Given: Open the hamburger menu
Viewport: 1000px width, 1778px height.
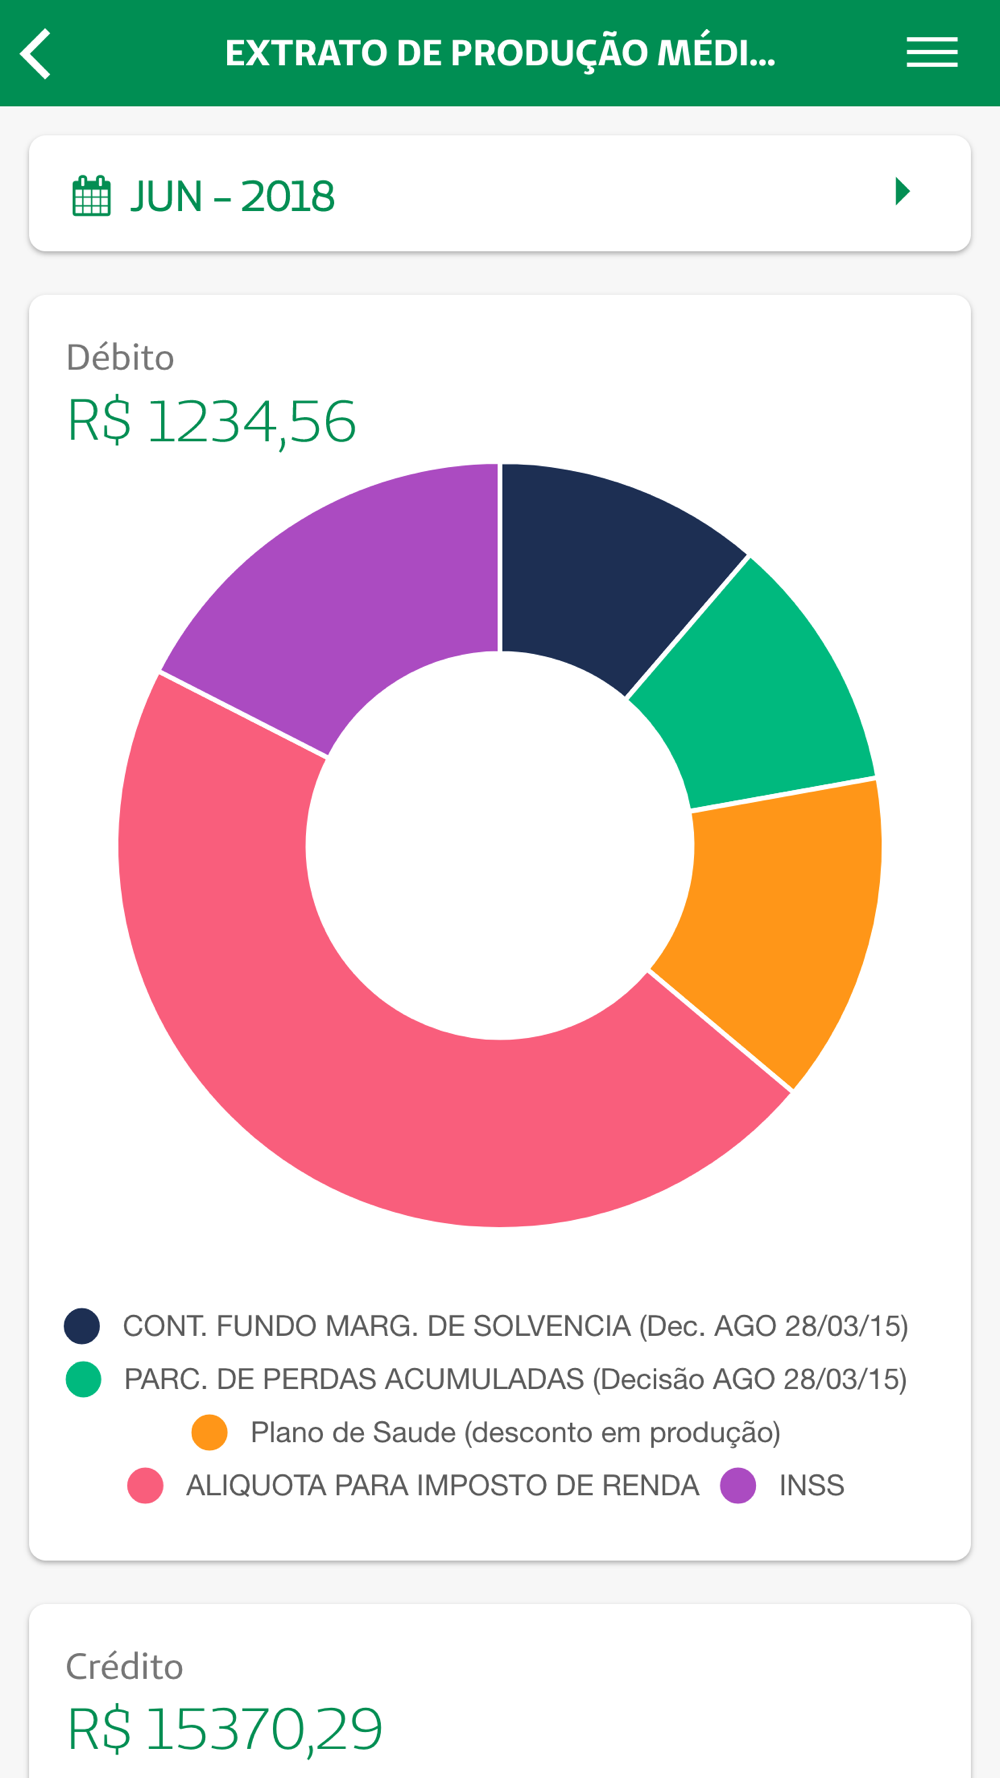Looking at the screenshot, I should point(932,53).
